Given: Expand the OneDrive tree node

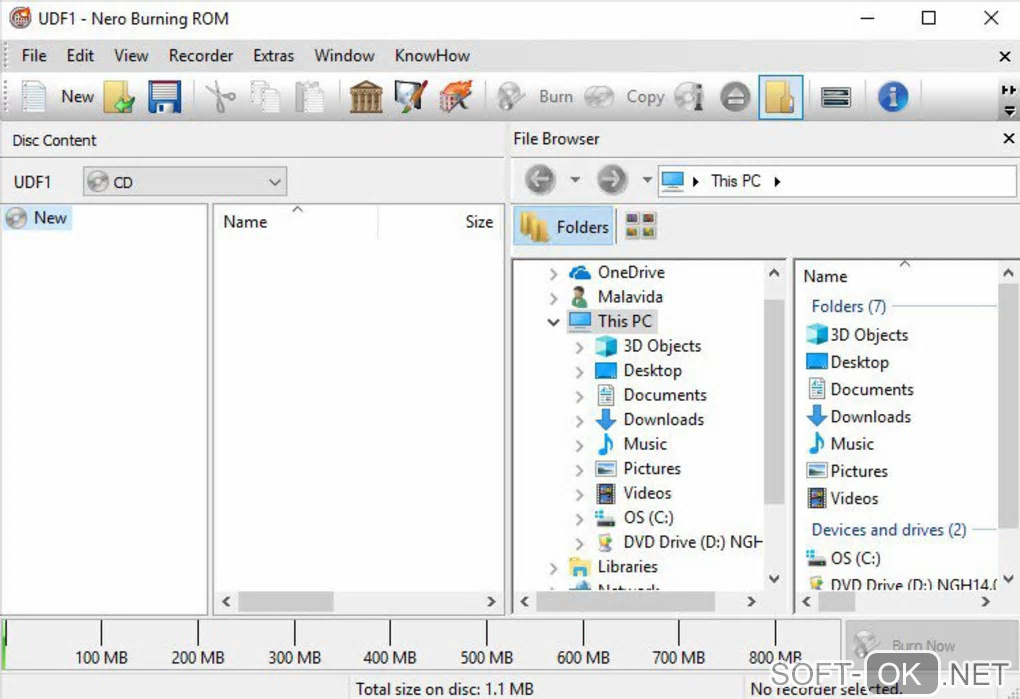Looking at the screenshot, I should pyautogui.click(x=553, y=274).
